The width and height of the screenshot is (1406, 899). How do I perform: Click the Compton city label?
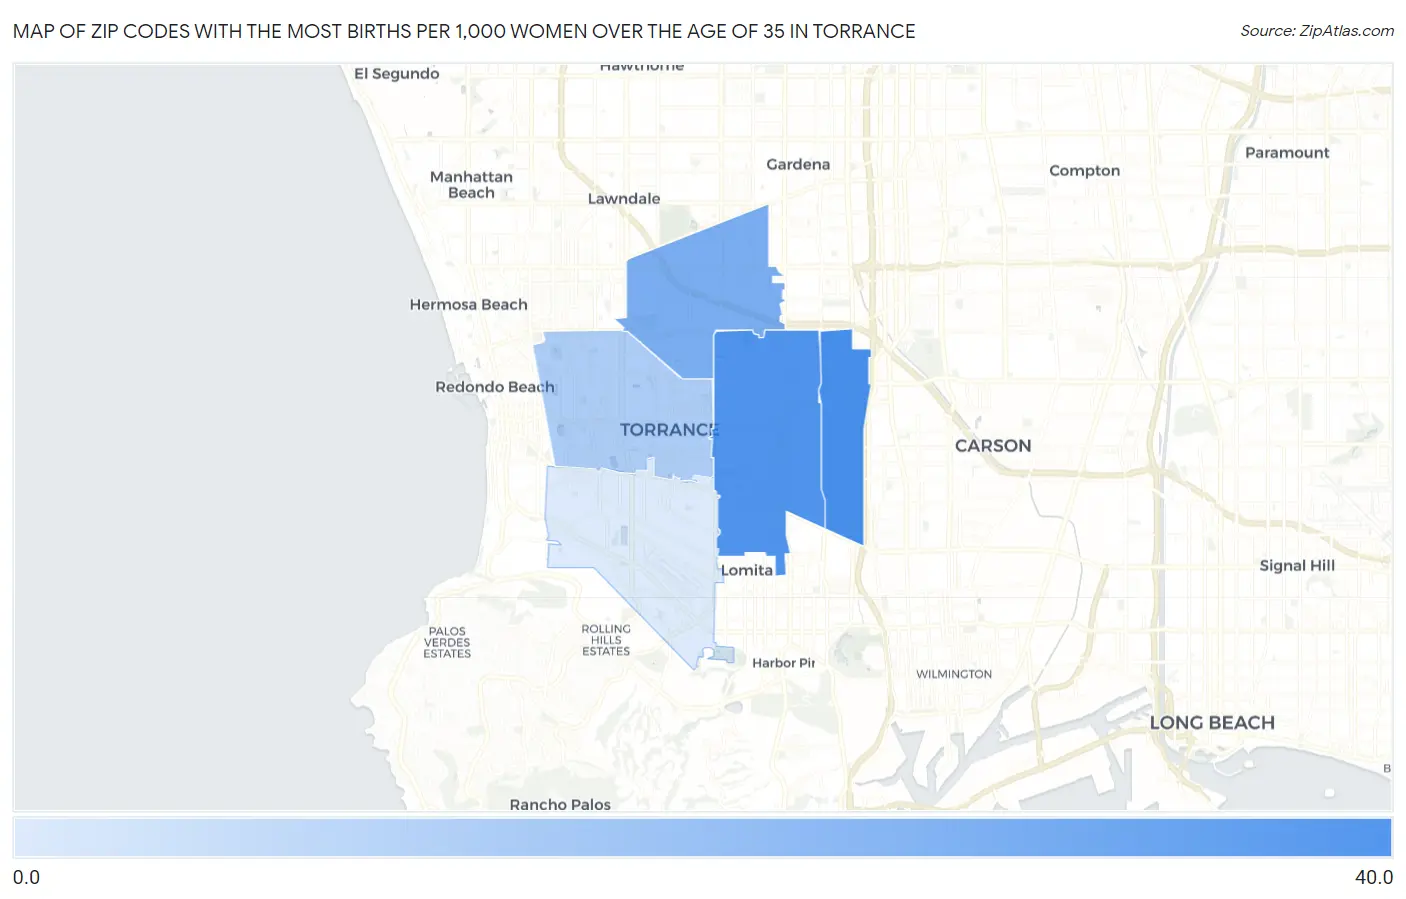click(1084, 171)
